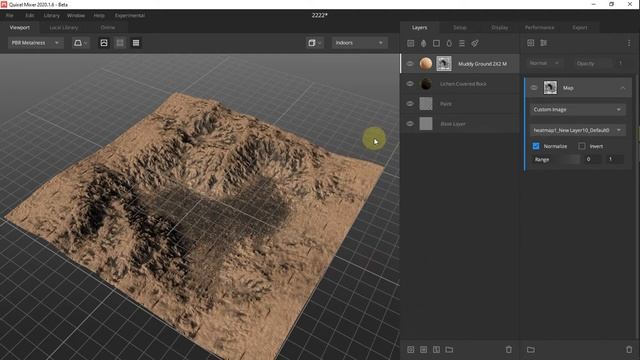Collapse the Map component with chevron
This screenshot has width=640, height=360.
622,88
